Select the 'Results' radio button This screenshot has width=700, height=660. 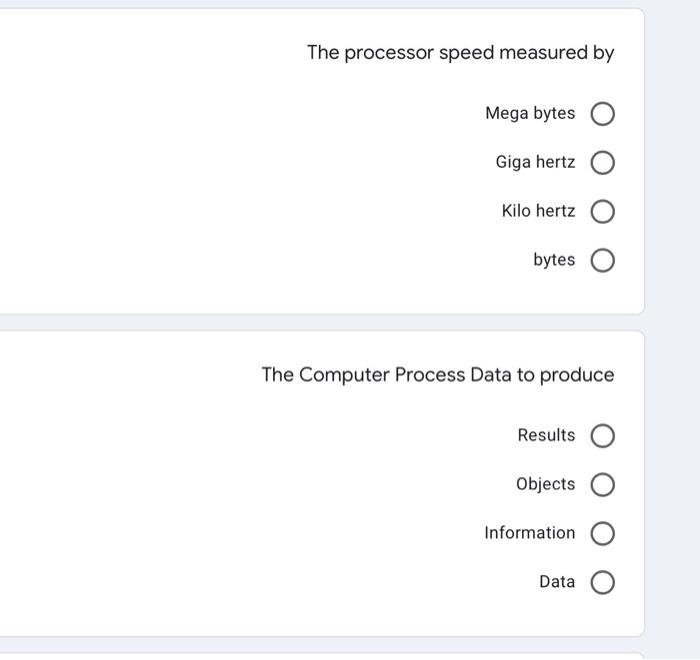click(602, 436)
